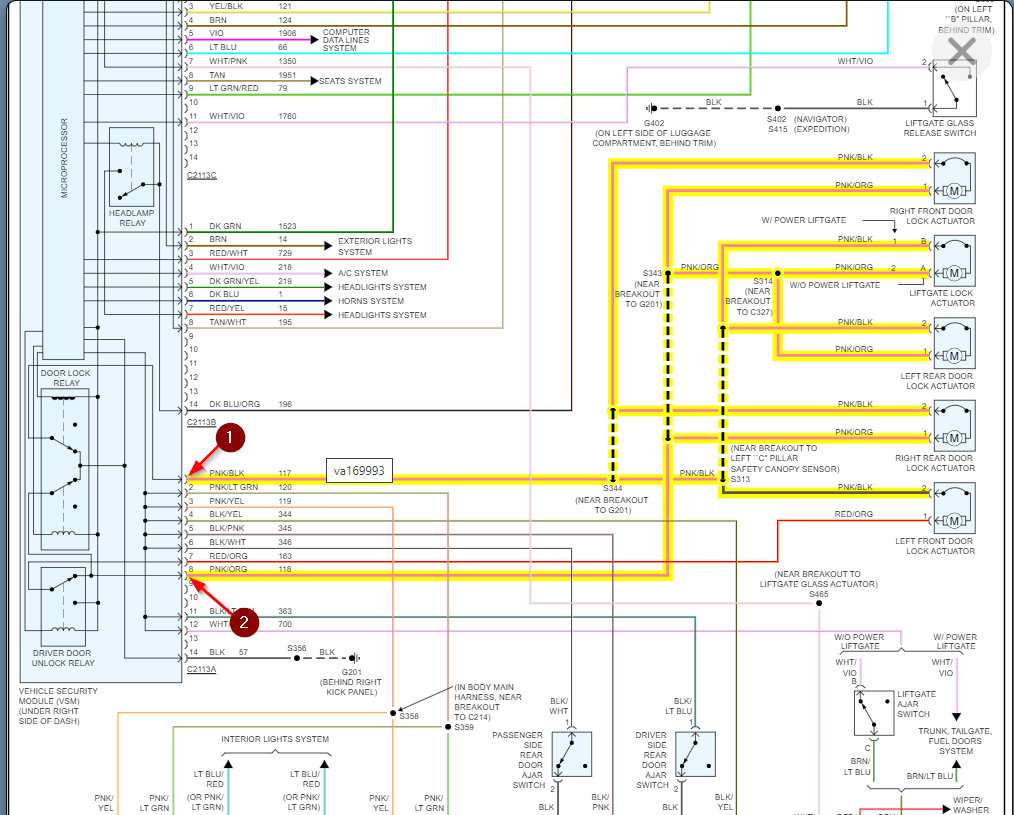Click the S343 splice label

(x=652, y=273)
